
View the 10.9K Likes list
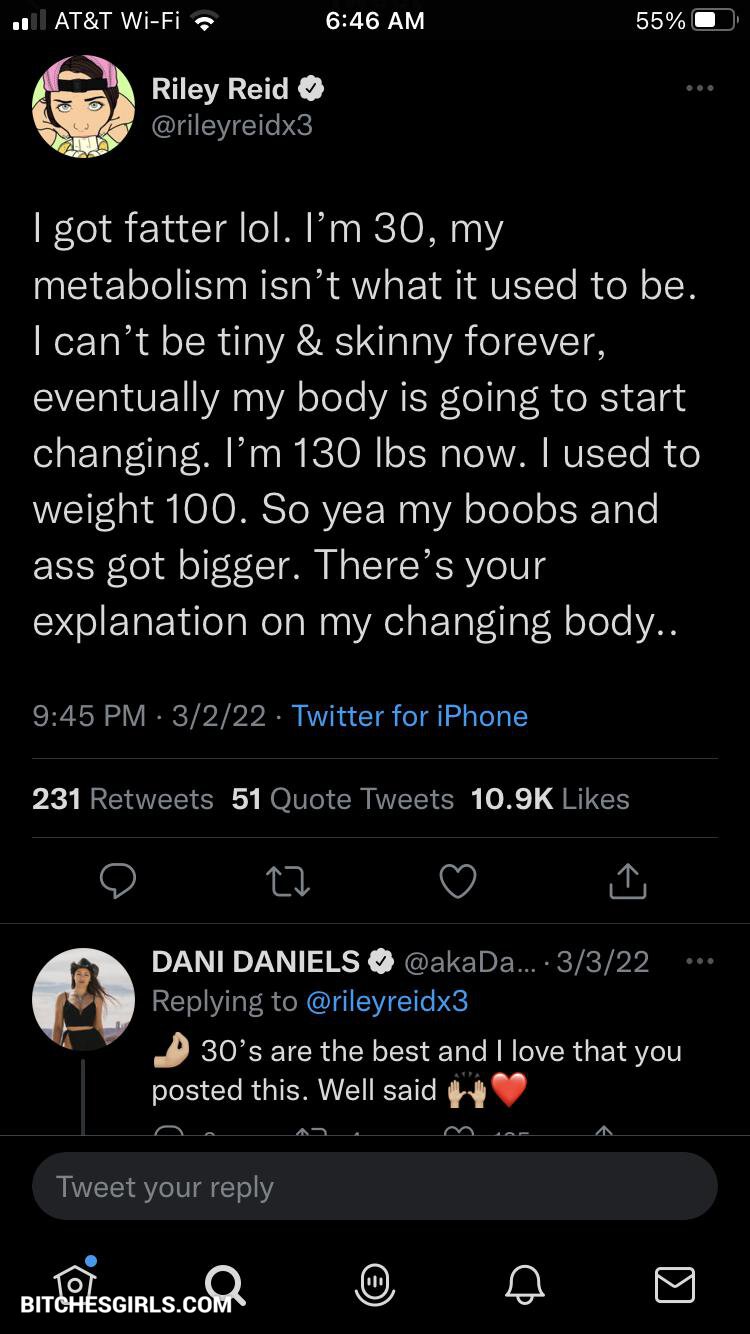point(550,799)
